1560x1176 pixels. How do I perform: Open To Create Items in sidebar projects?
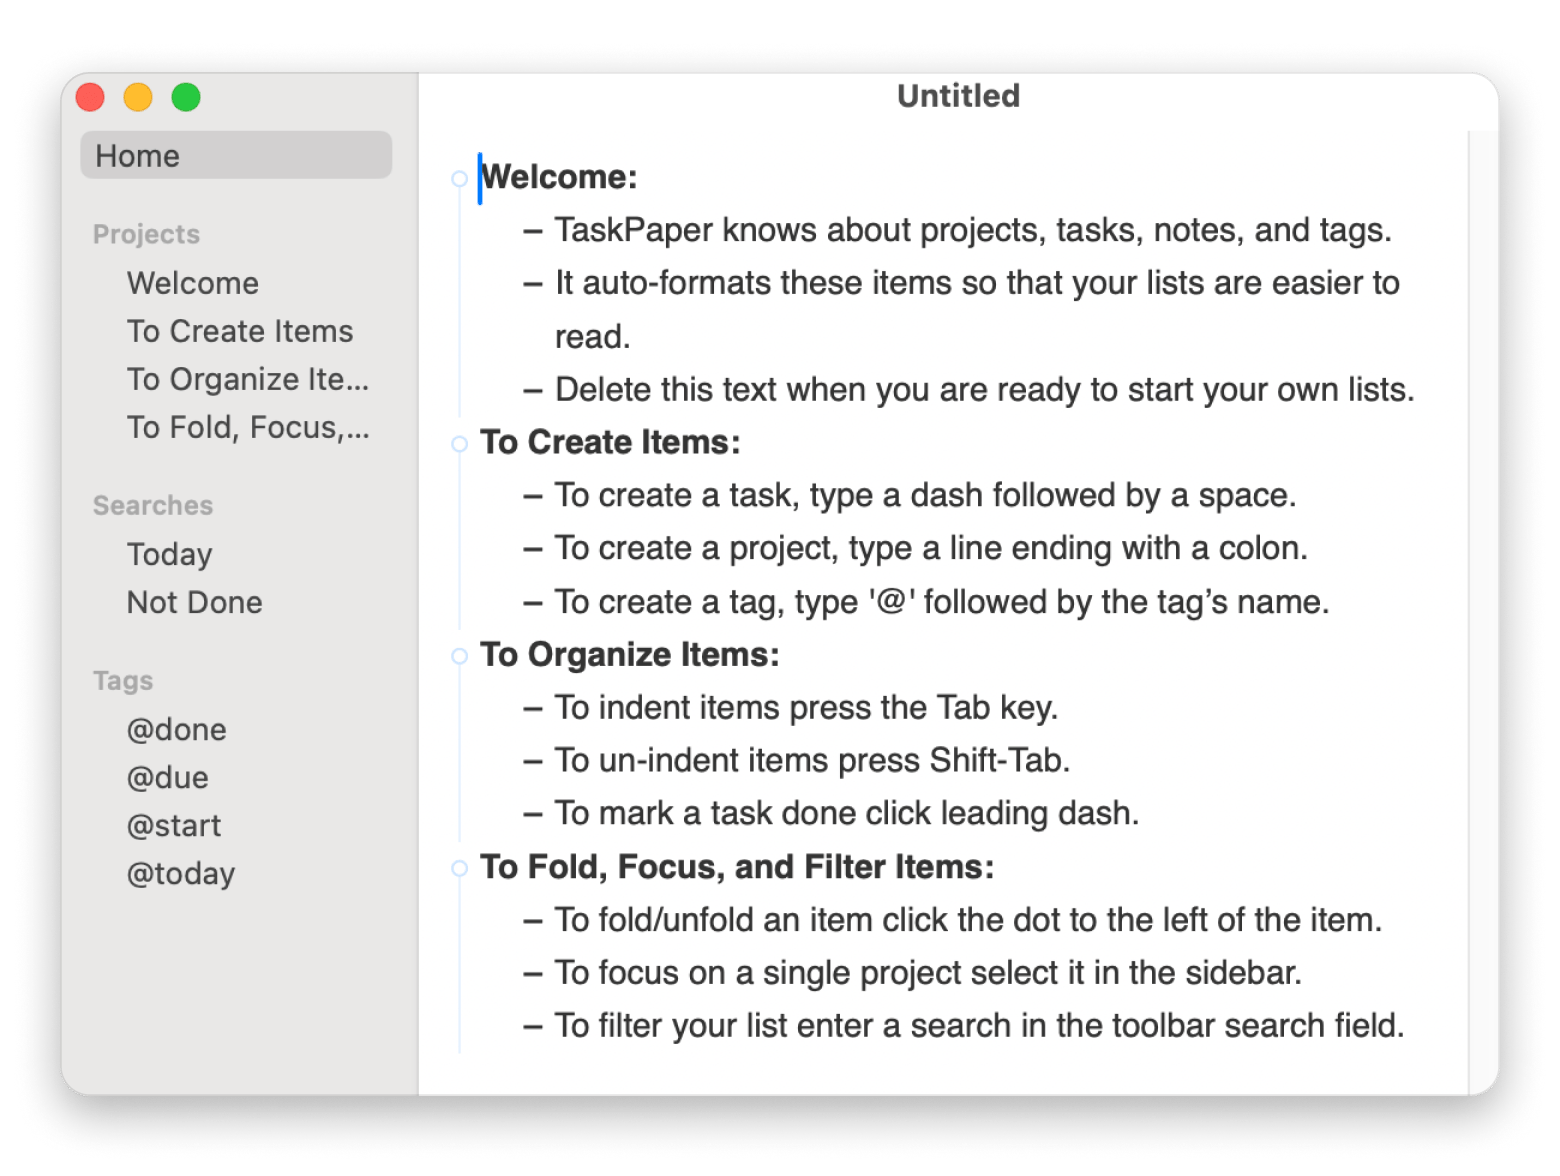240,331
